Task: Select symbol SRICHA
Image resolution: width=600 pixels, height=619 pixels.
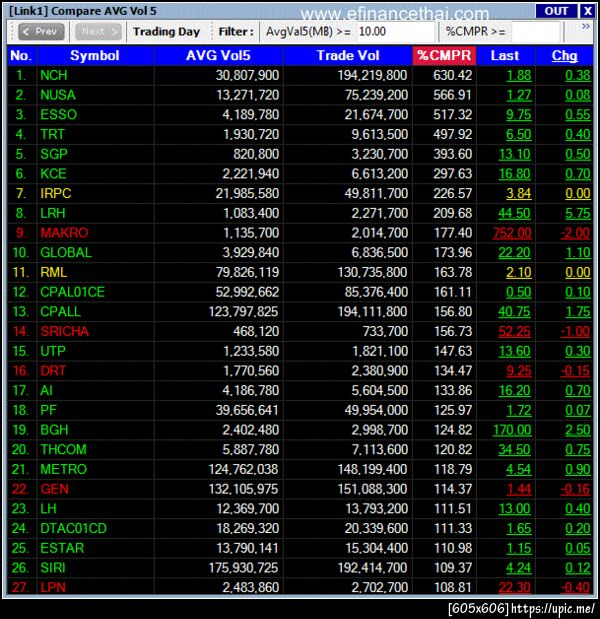Action: point(64,331)
